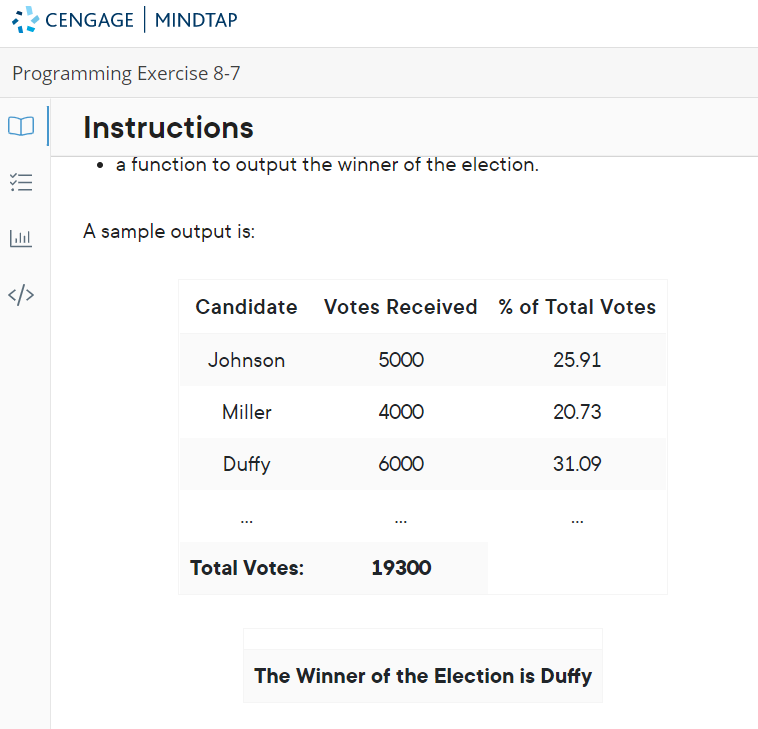758x729 pixels.
Task: Click the Candidate column header
Action: coord(247,307)
